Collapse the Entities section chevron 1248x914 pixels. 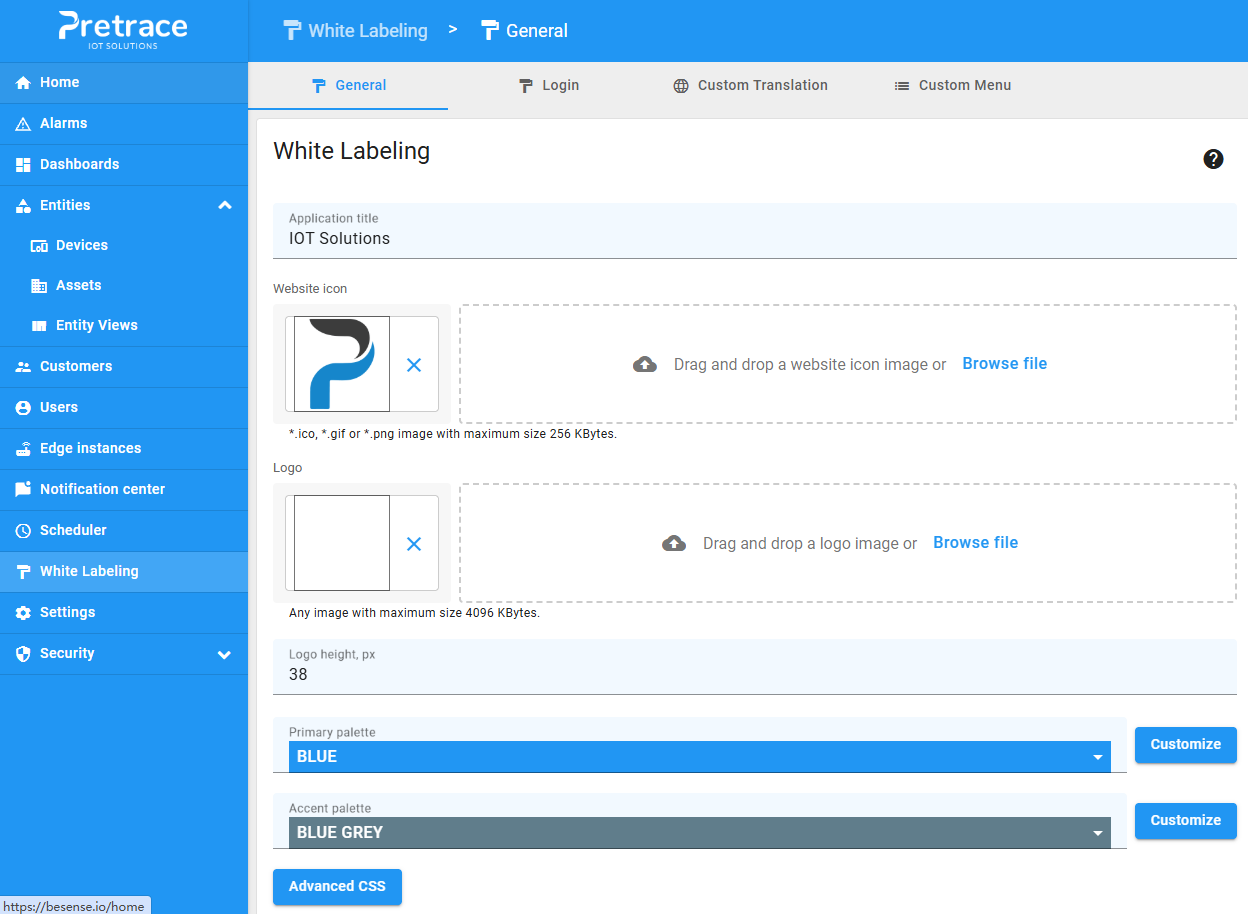pyautogui.click(x=224, y=205)
